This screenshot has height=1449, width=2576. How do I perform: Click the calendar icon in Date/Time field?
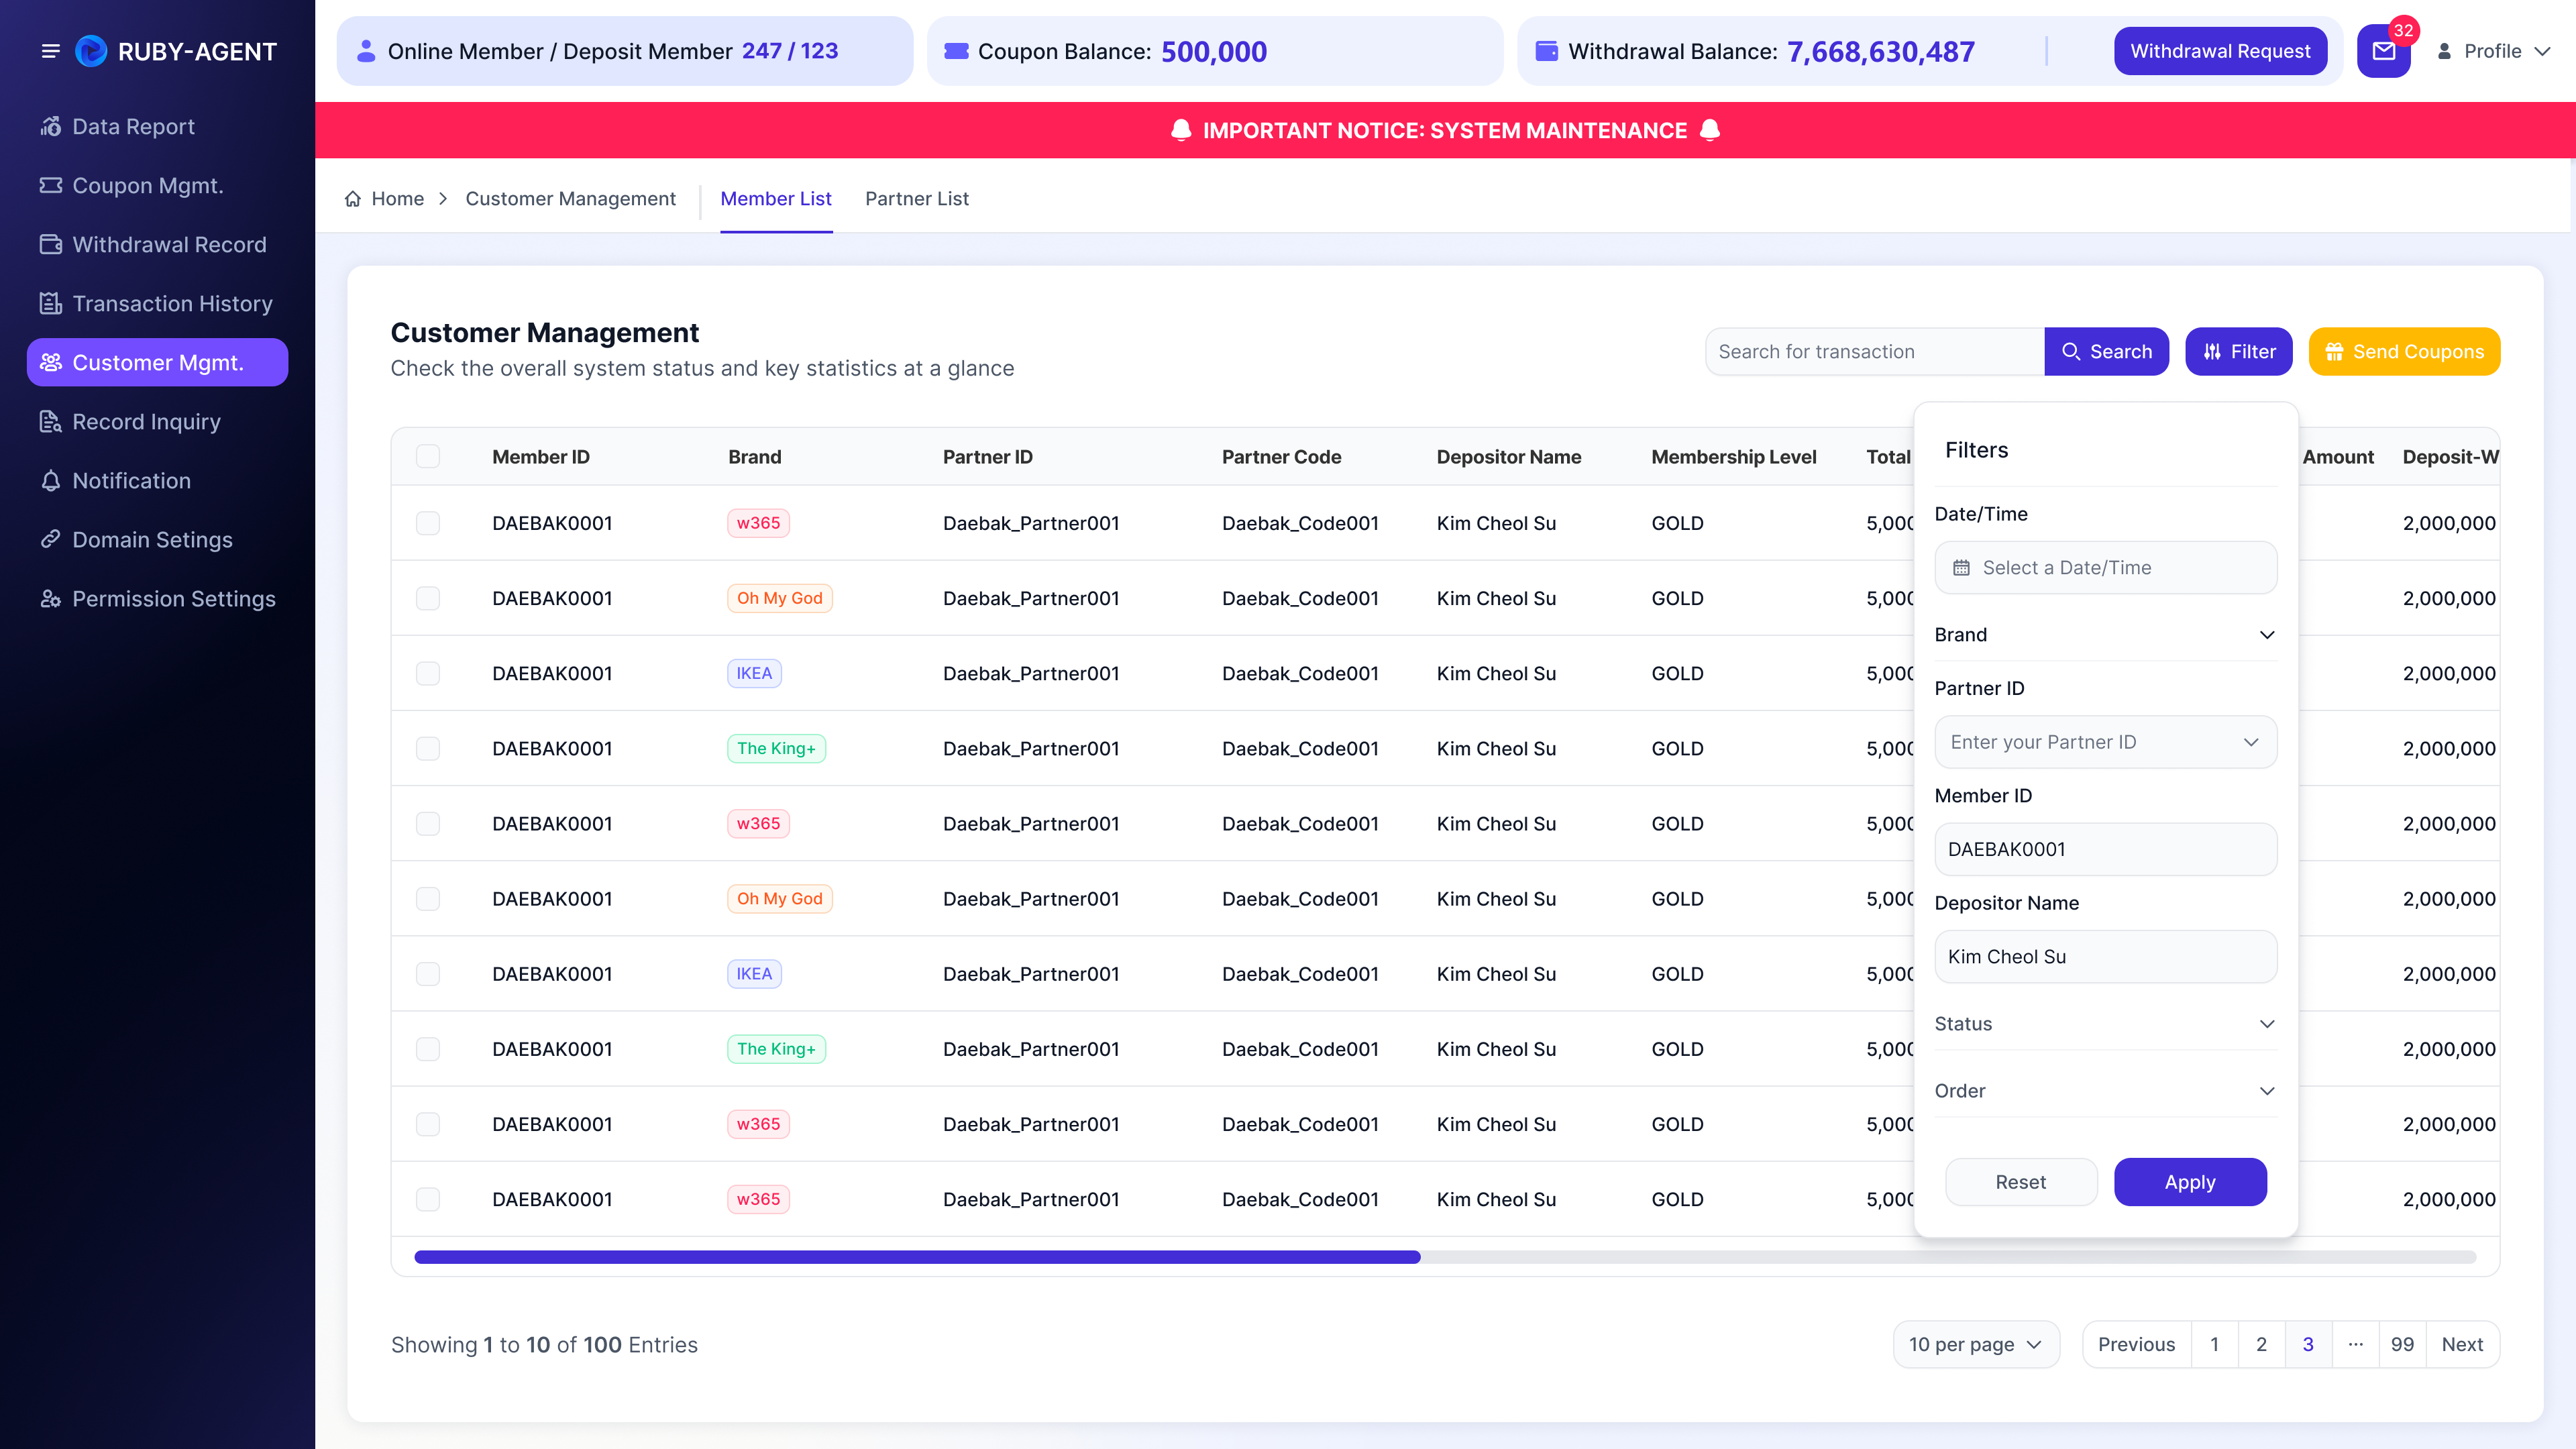pyautogui.click(x=1962, y=568)
